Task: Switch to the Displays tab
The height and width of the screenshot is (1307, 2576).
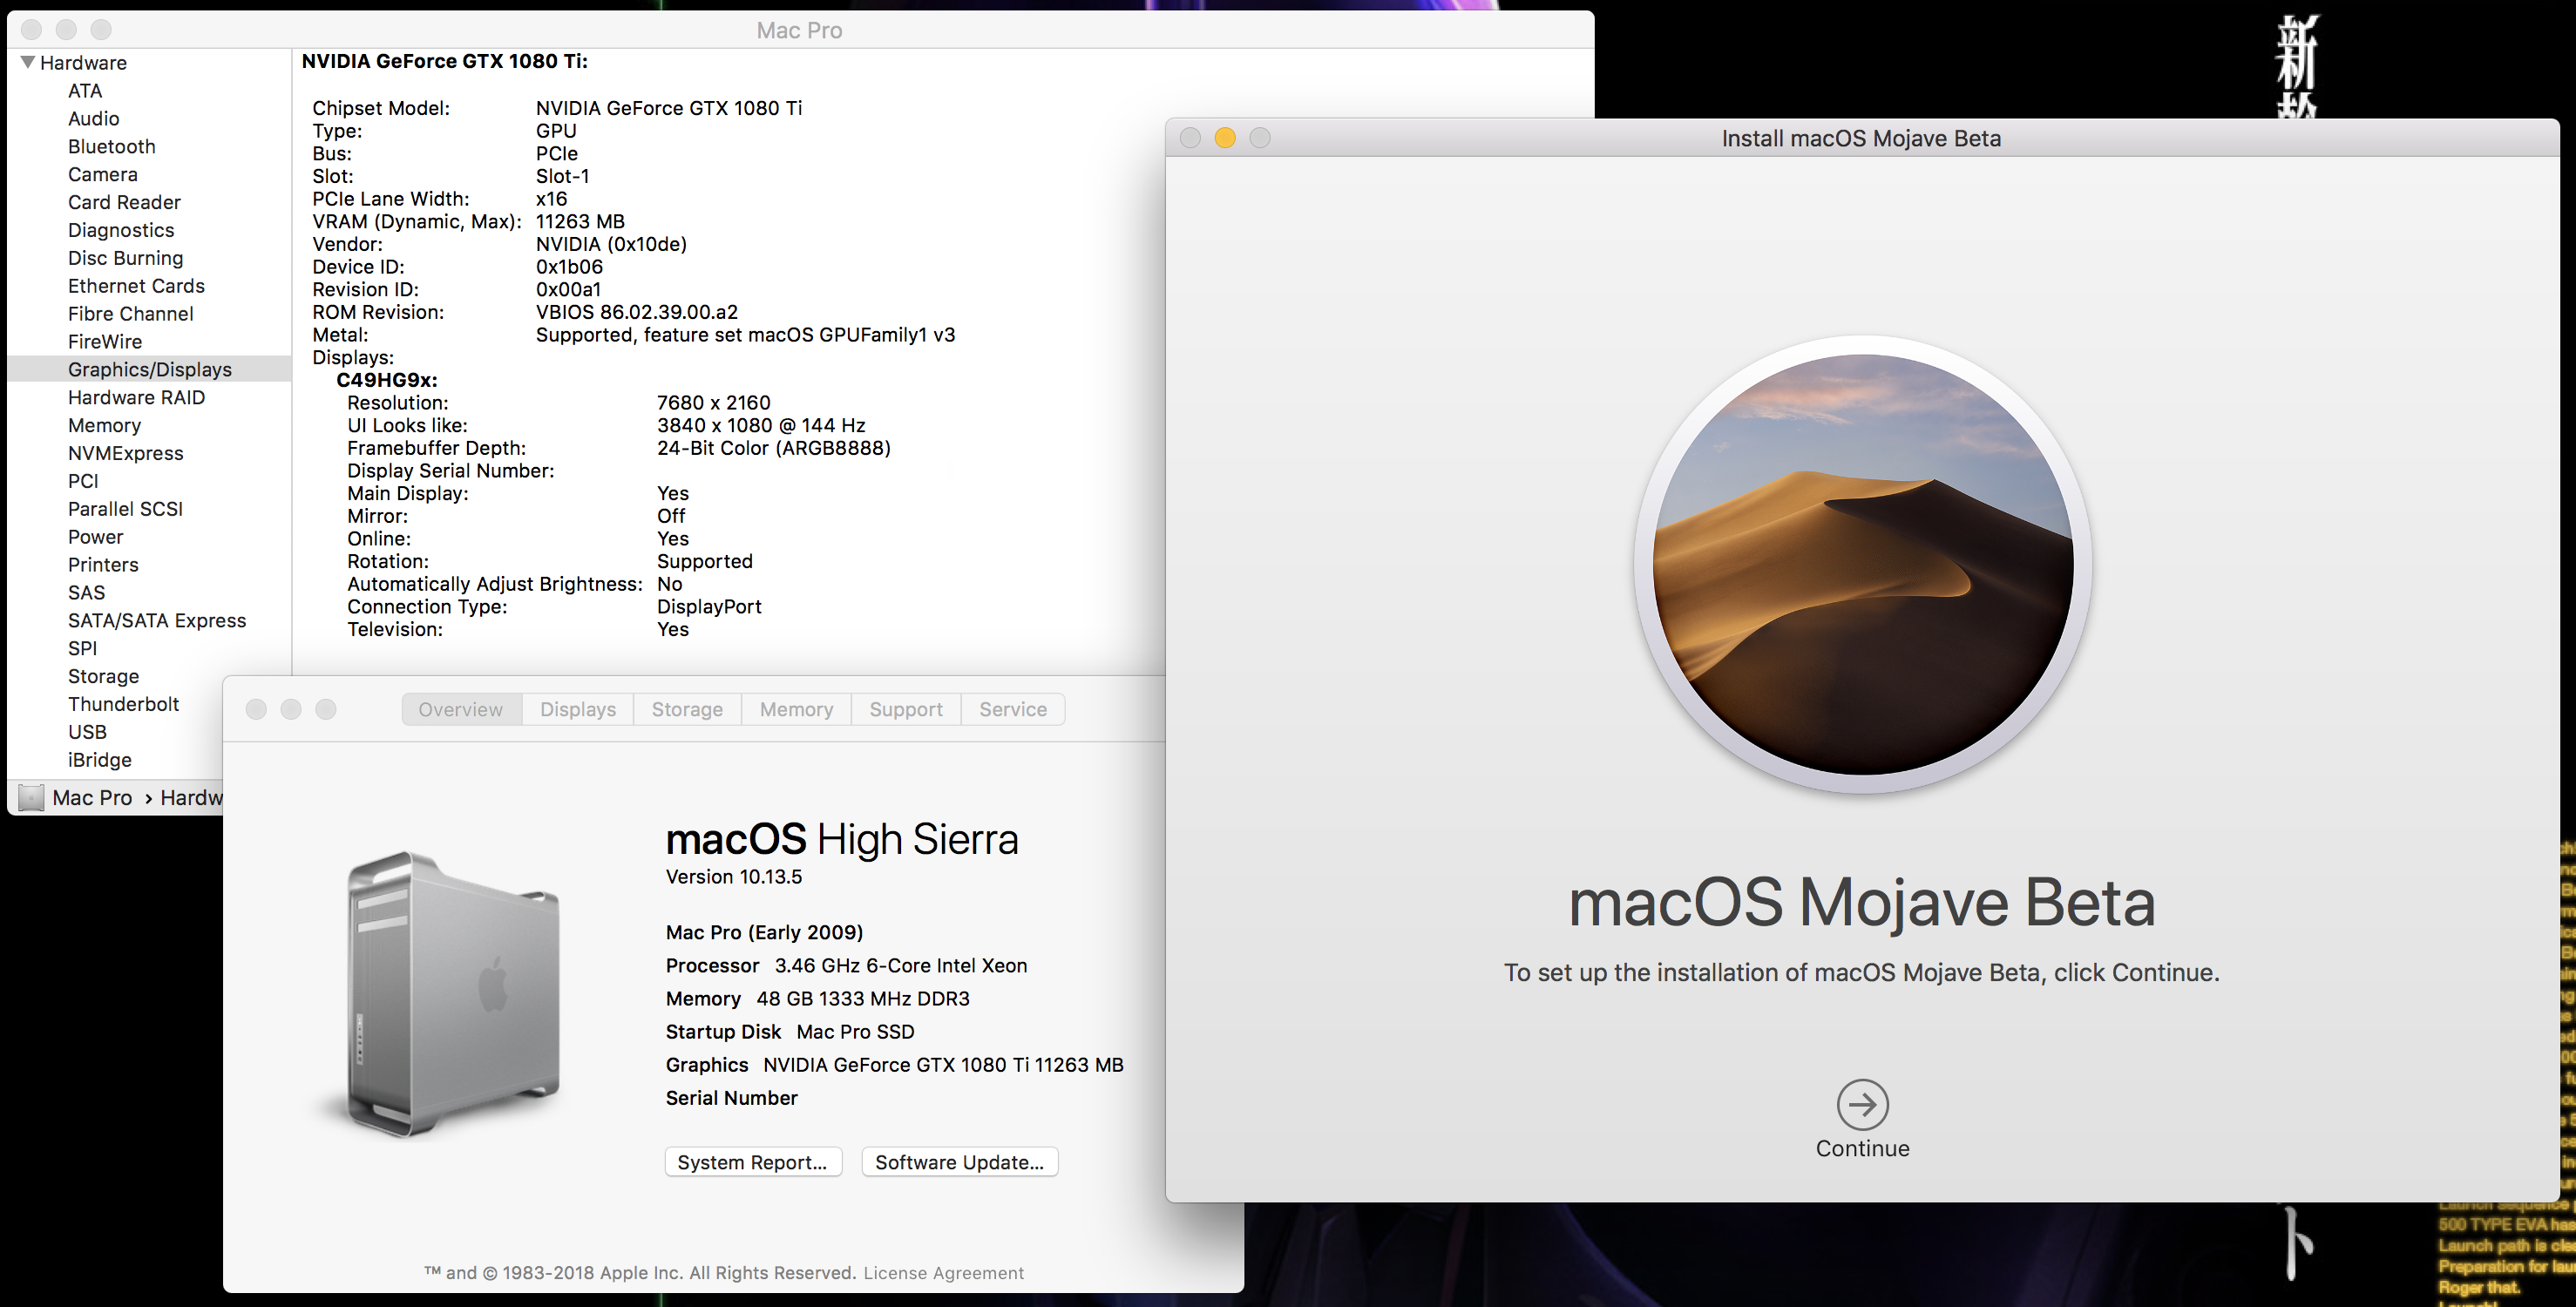Action: [x=577, y=709]
